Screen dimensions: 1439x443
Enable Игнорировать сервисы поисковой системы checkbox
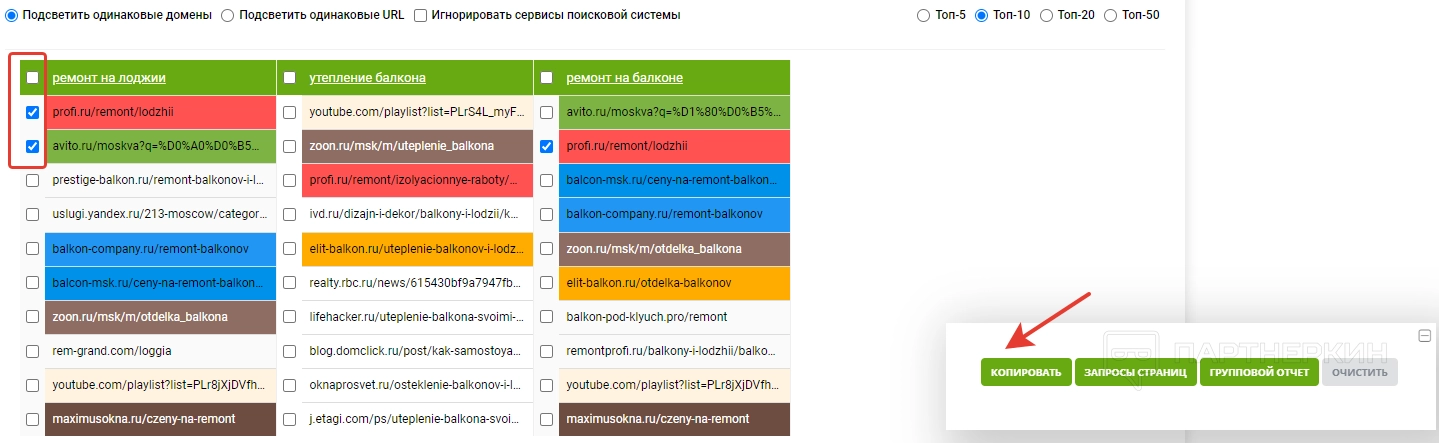click(421, 15)
